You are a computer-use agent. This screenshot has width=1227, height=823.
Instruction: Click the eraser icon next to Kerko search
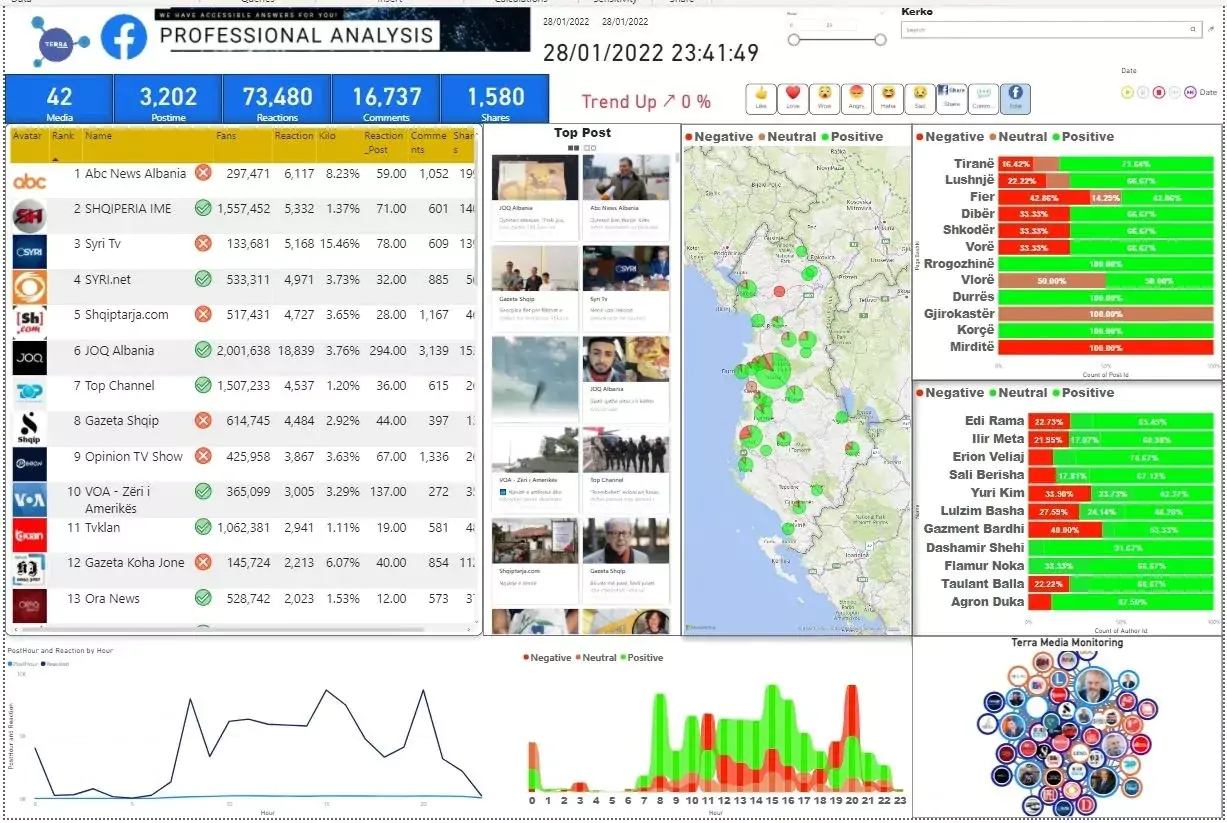[1212, 30]
